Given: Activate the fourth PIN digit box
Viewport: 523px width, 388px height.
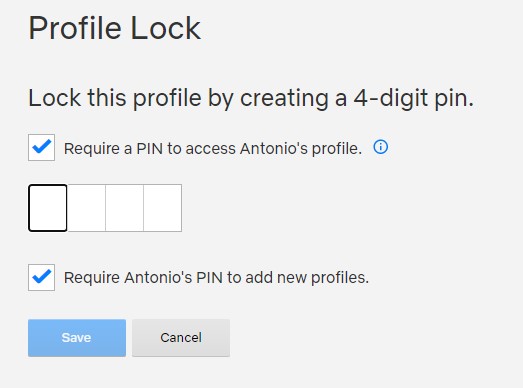Looking at the screenshot, I should point(163,208).
